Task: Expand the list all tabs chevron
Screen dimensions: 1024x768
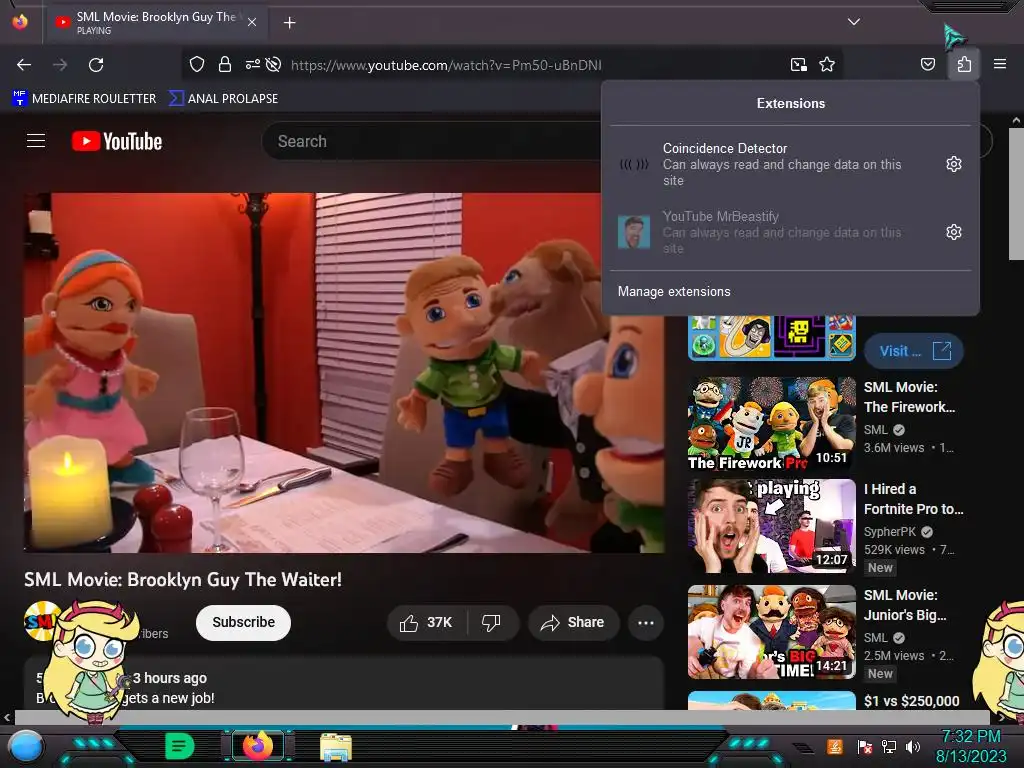Action: click(854, 22)
